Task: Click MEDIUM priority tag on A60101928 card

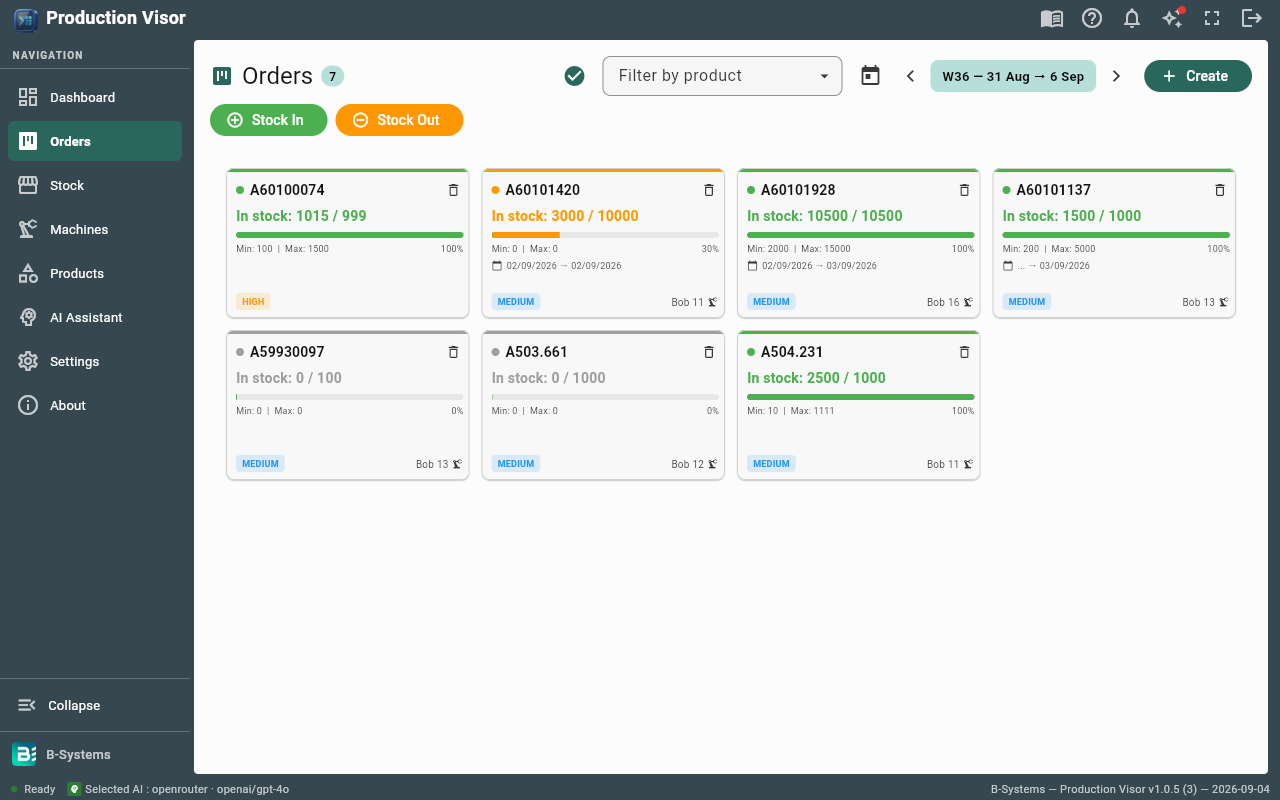Action: (771, 302)
